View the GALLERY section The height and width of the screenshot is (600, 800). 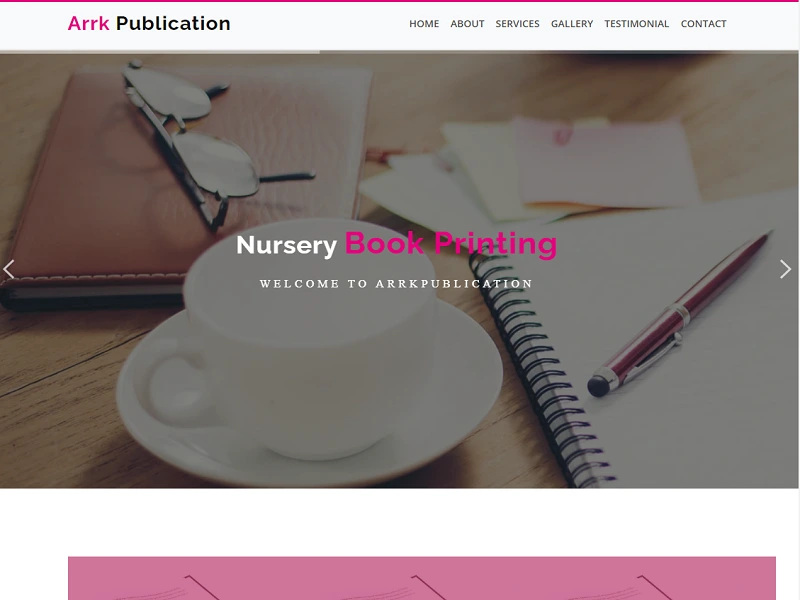coord(572,23)
